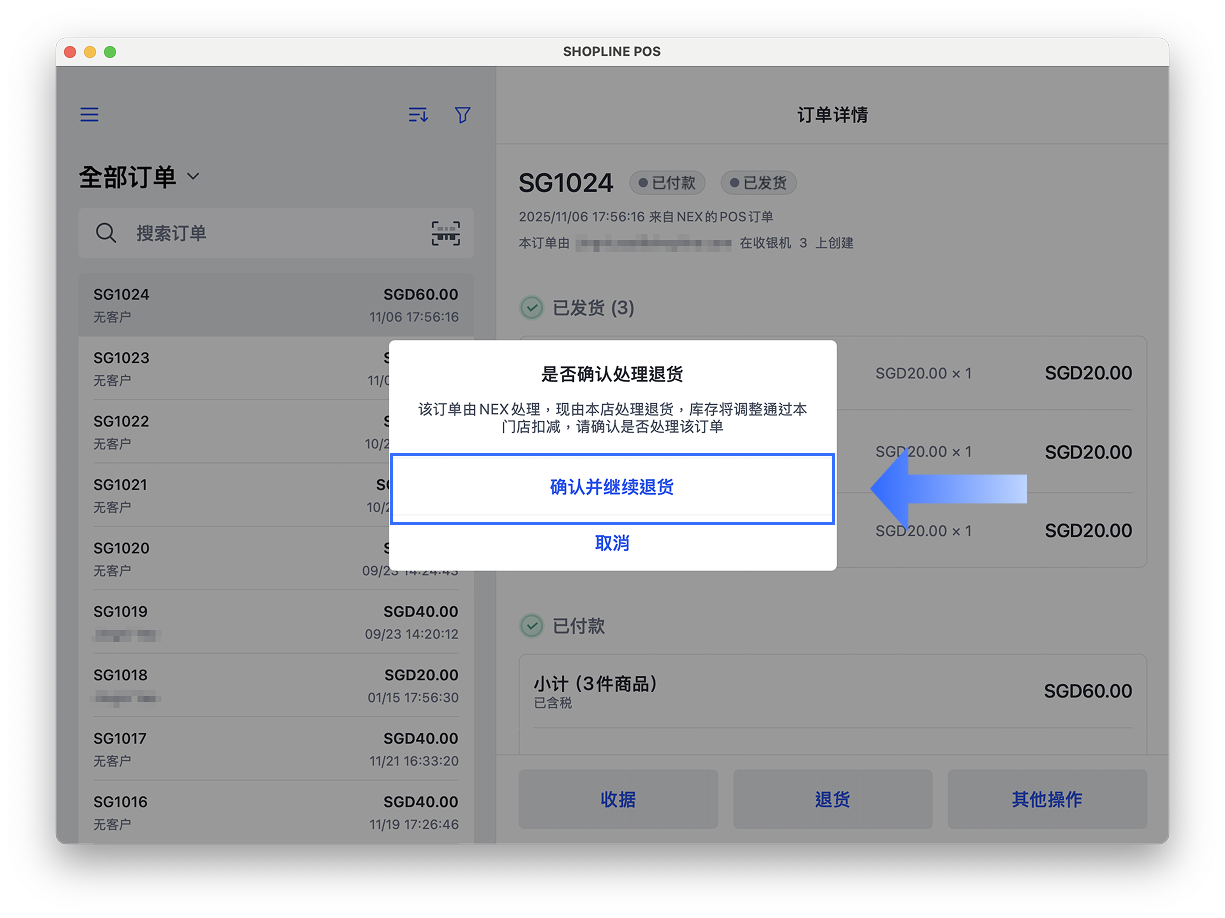
Task: Cancel the dialog with 取消
Action: [612, 543]
